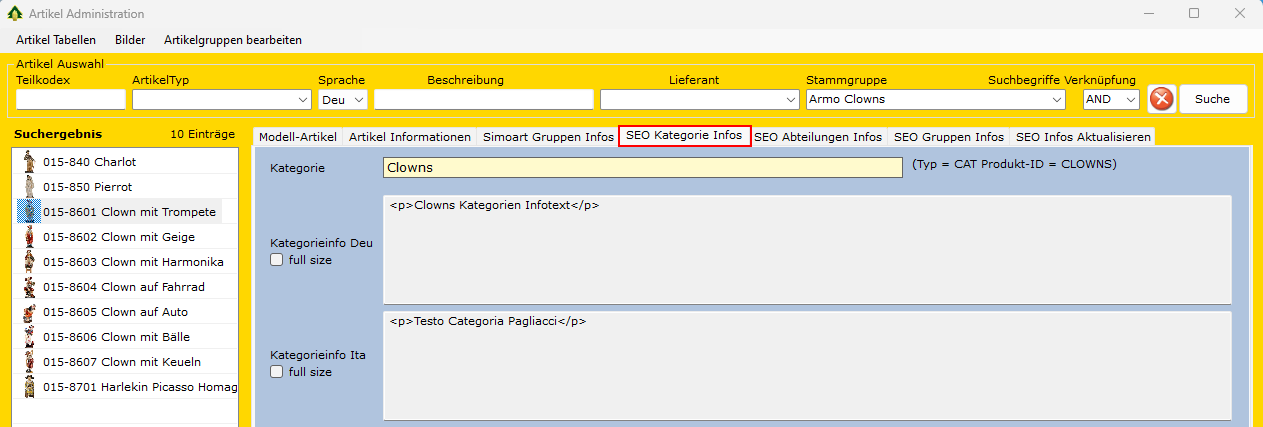Click into the Teilkodex input field
1263x427 pixels.
click(70, 100)
